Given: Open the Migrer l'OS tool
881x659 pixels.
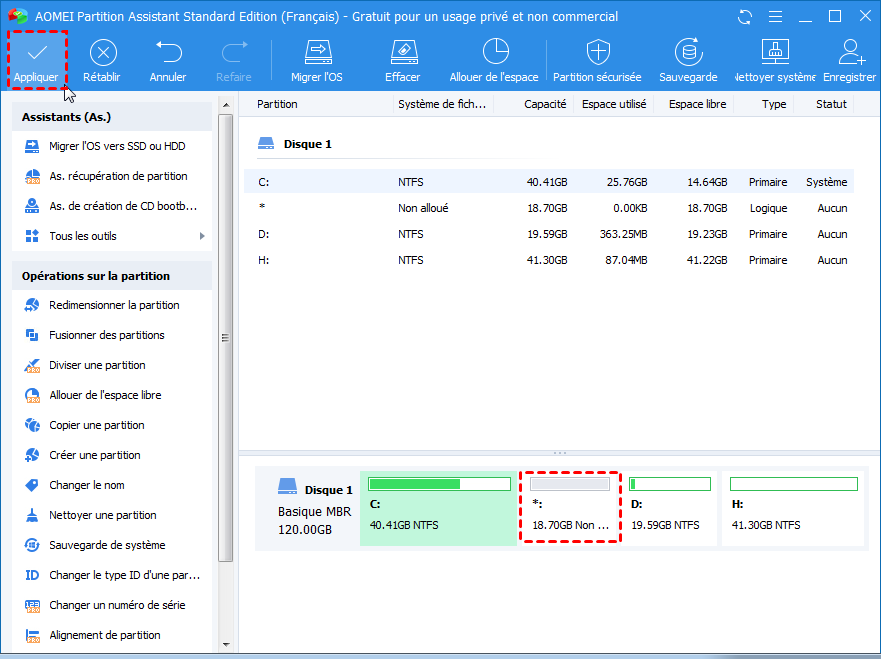Looking at the screenshot, I should pos(317,53).
